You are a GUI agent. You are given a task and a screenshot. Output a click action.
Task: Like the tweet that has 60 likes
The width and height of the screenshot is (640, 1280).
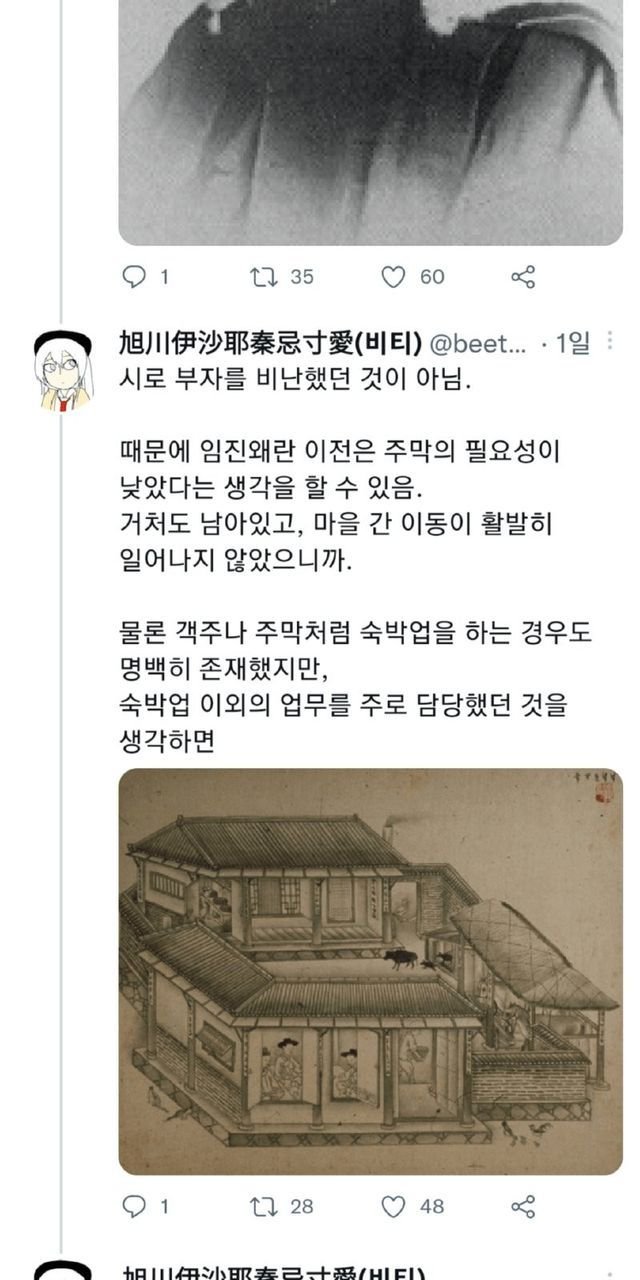(393, 277)
